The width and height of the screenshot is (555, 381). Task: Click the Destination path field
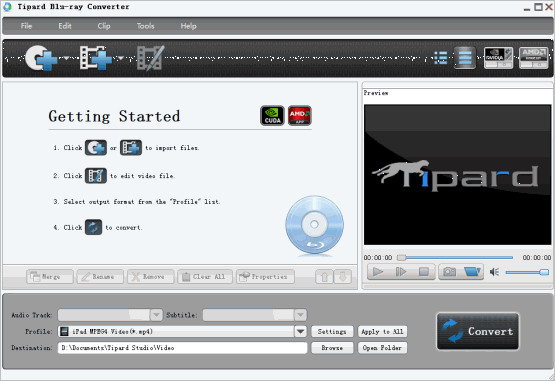pyautogui.click(x=182, y=348)
